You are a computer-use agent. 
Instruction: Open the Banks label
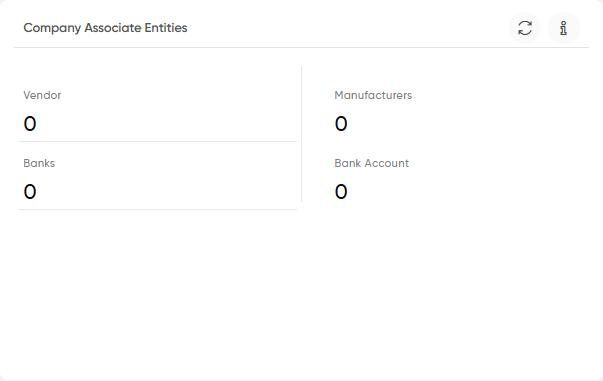point(39,163)
